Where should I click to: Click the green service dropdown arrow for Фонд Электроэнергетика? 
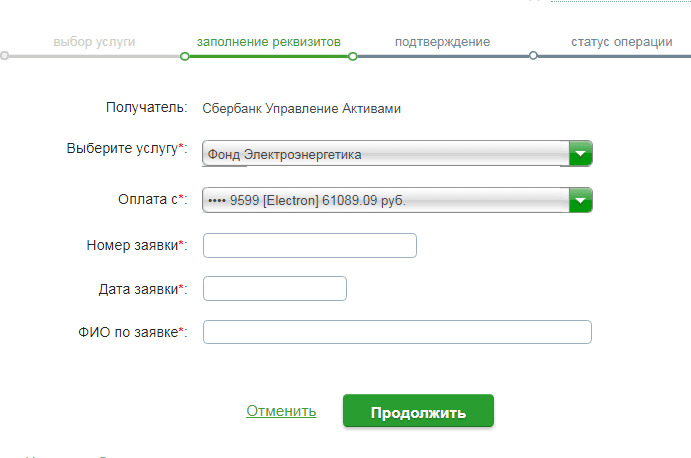click(581, 154)
